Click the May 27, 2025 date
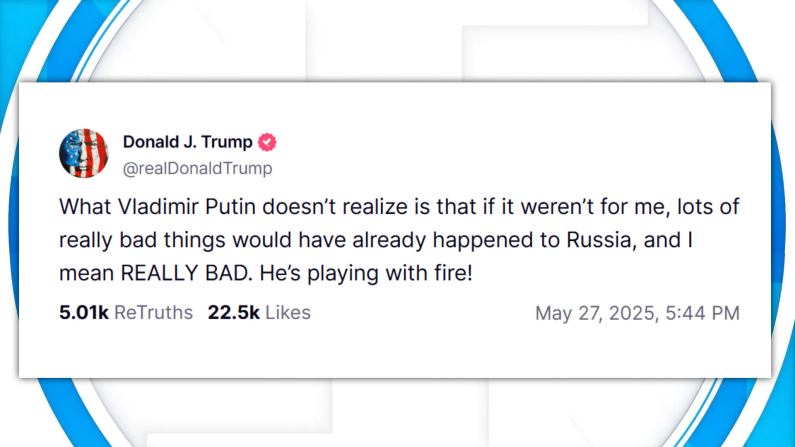The height and width of the screenshot is (447, 795). point(595,314)
